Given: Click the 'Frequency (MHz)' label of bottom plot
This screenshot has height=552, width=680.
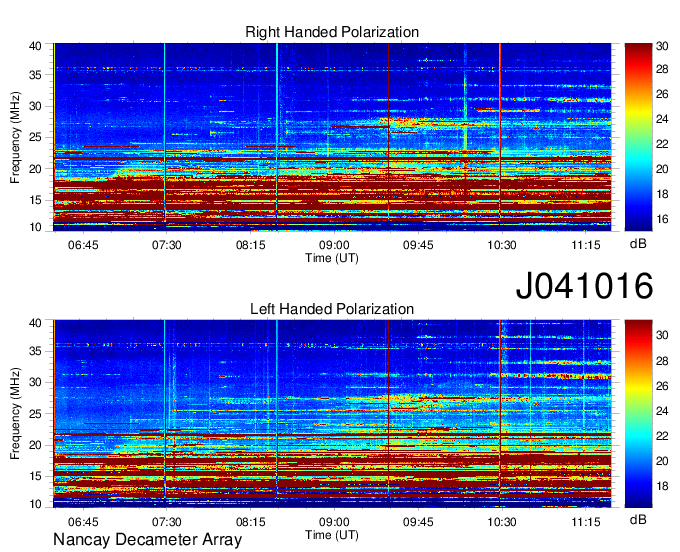Looking at the screenshot, I should [15, 414].
